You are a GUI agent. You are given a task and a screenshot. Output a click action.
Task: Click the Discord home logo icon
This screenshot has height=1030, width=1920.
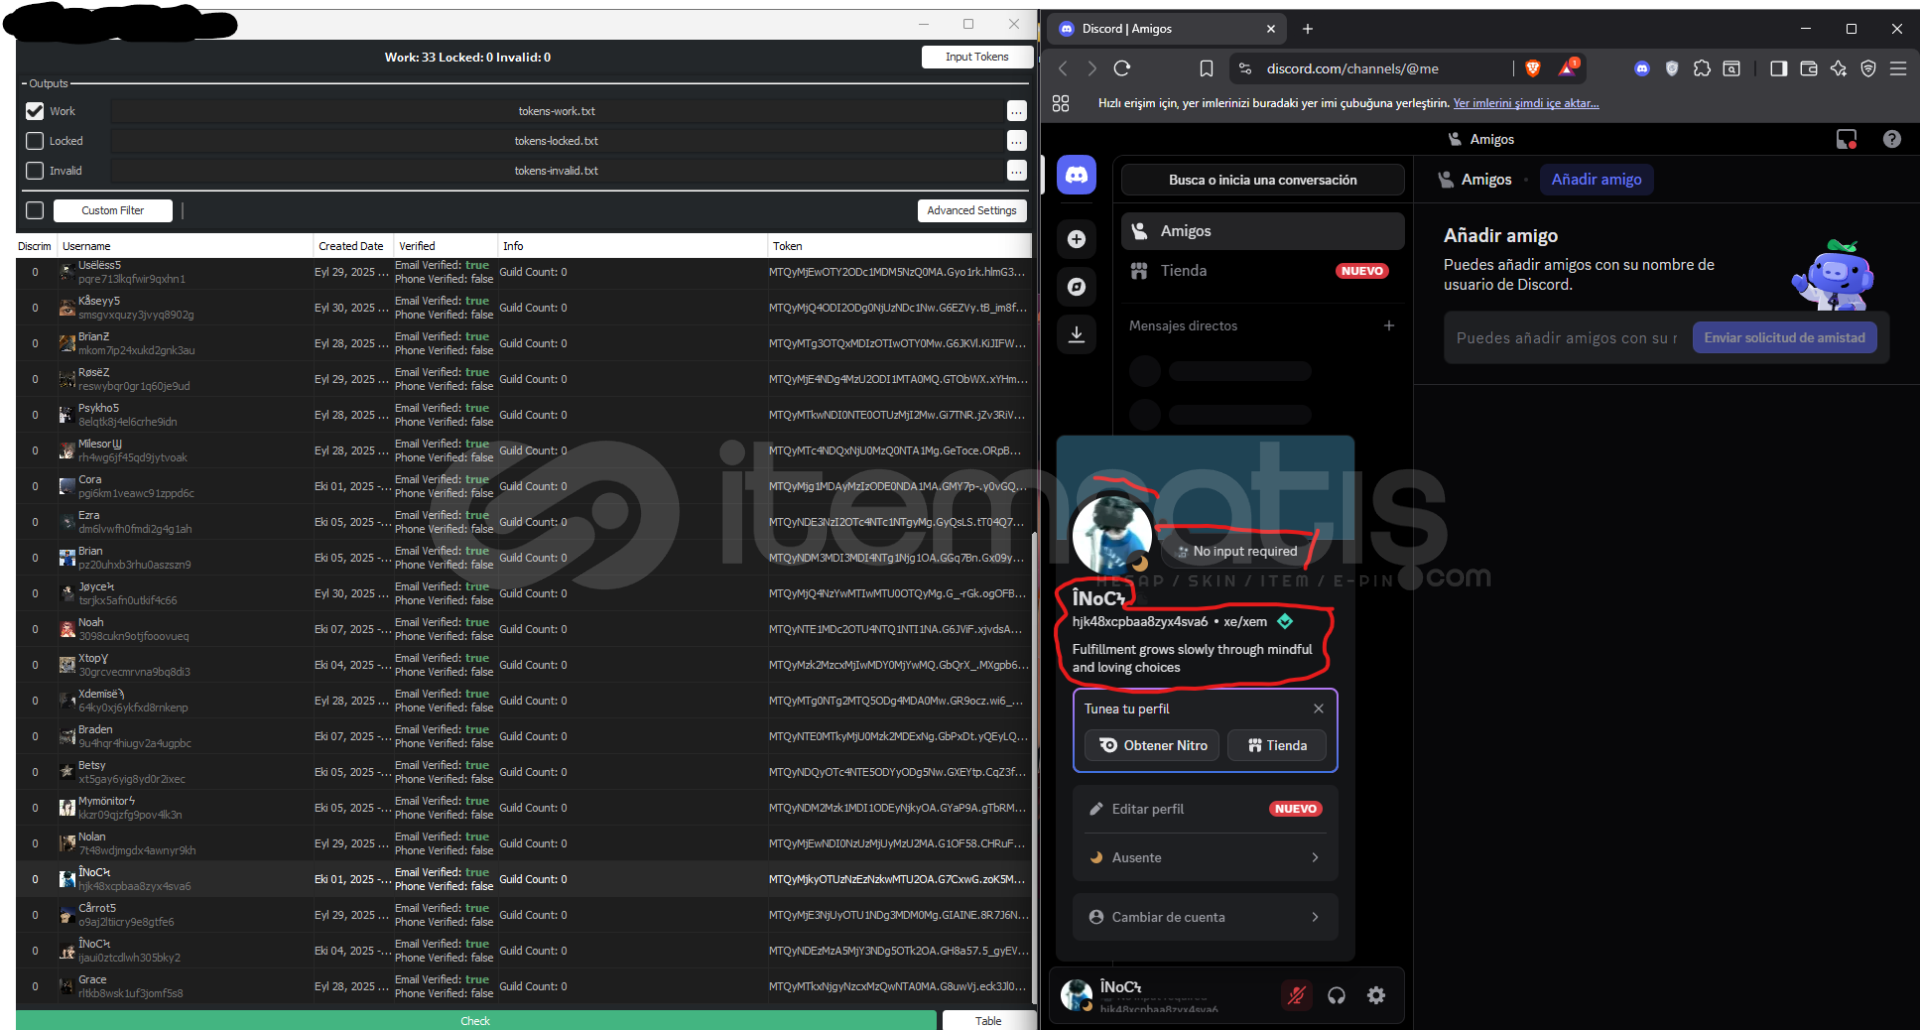(1076, 176)
